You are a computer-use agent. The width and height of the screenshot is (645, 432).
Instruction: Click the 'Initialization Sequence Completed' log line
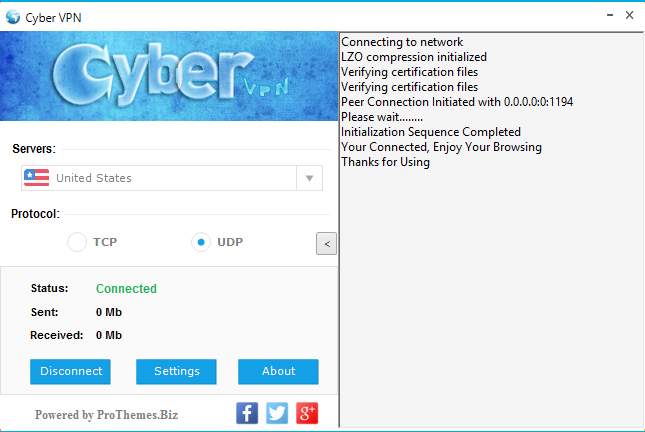[x=431, y=132]
